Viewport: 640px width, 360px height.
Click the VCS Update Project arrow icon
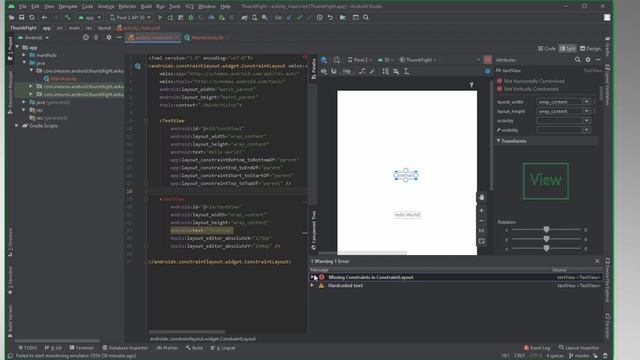(289, 18)
